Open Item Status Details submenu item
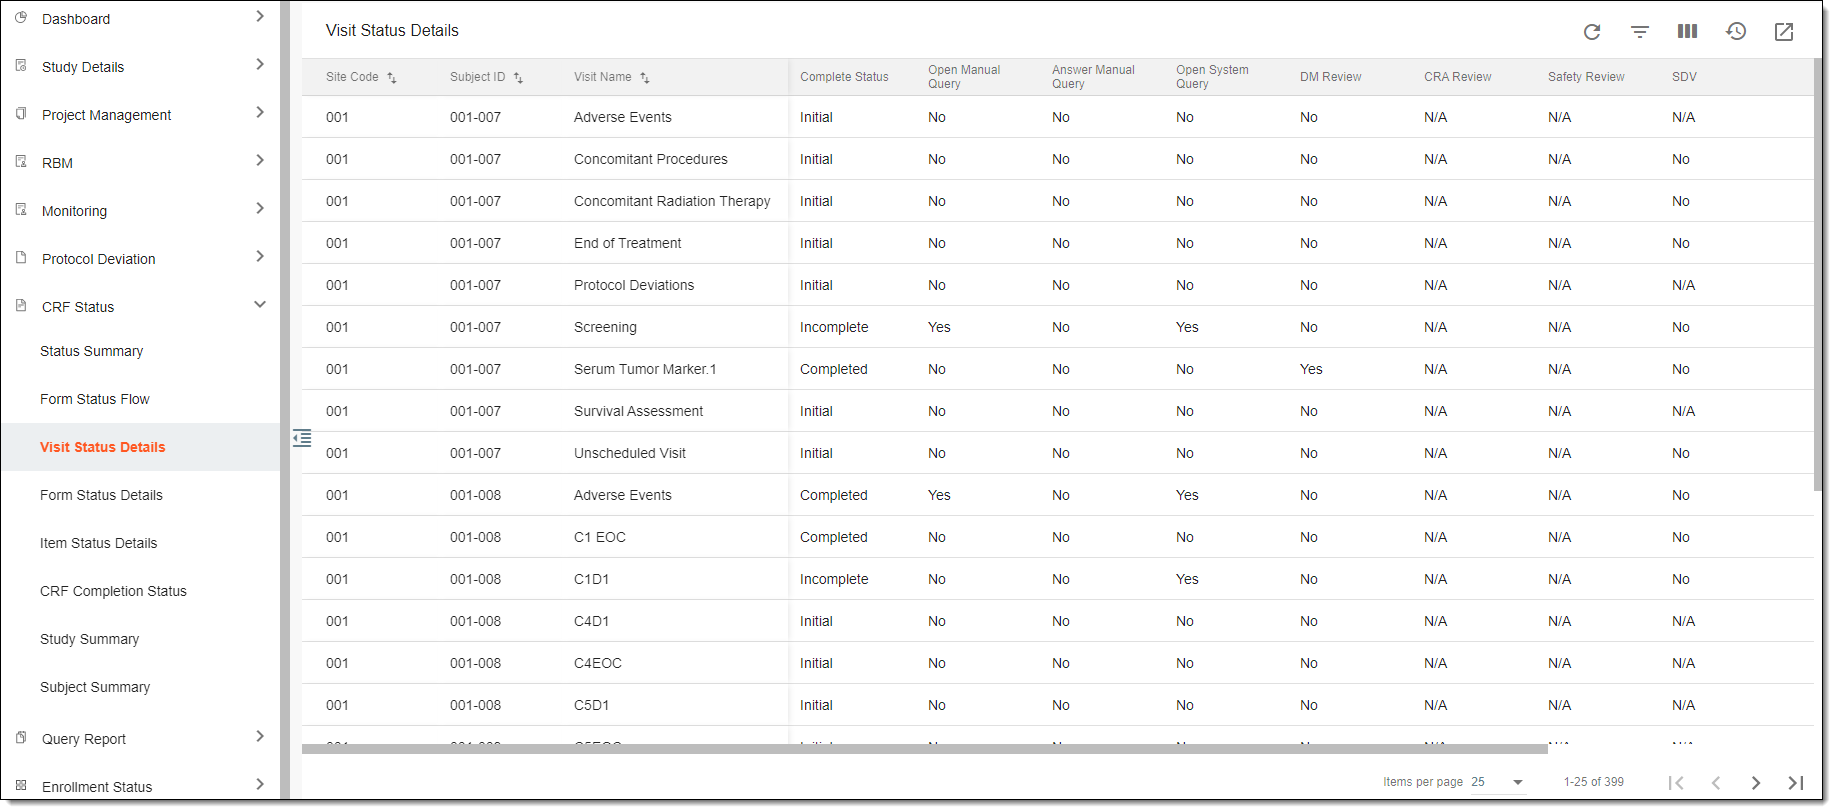Viewport: 1835px width, 812px height. coord(98,543)
